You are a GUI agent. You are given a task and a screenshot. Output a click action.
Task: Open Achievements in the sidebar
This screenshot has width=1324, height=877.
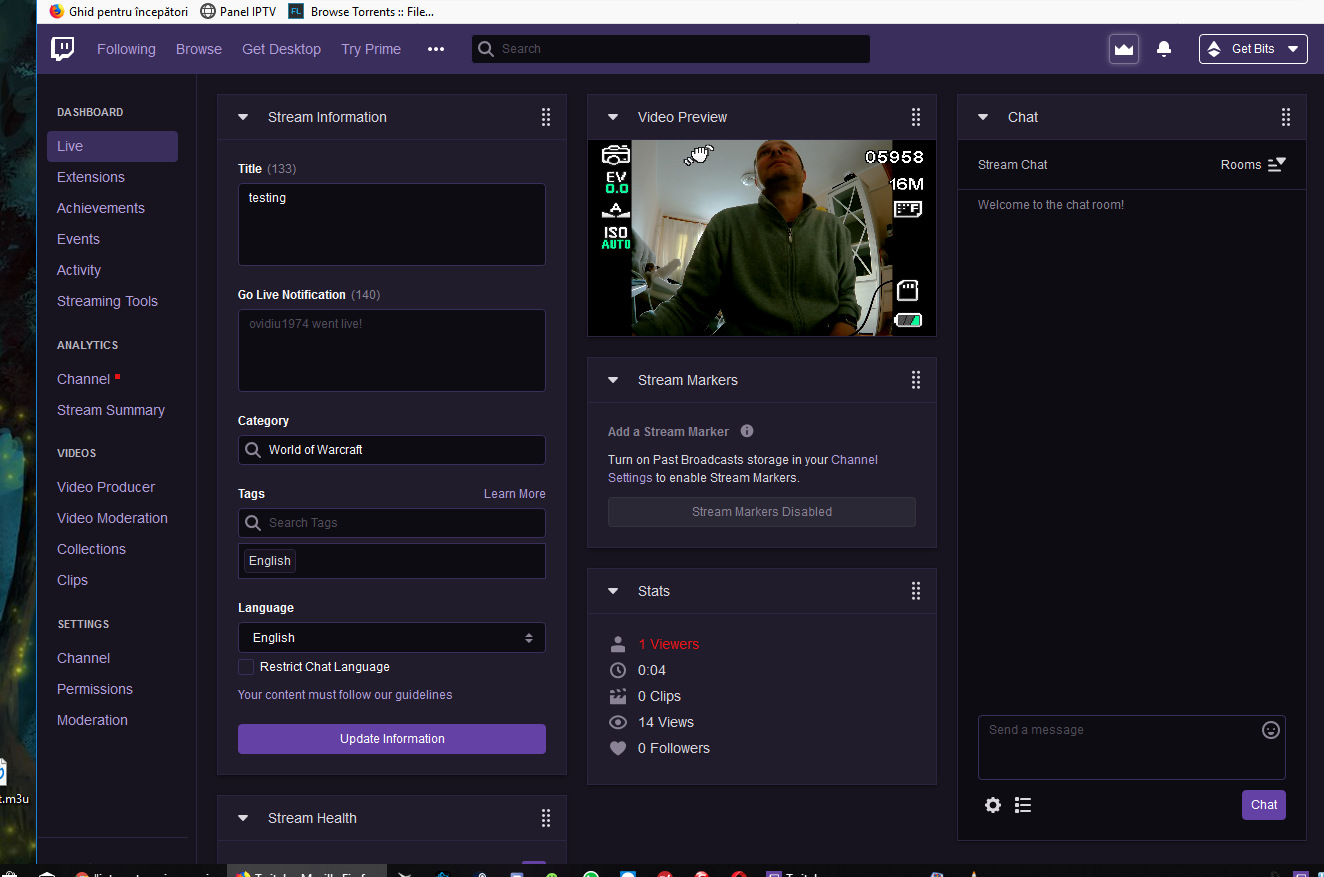tap(101, 208)
